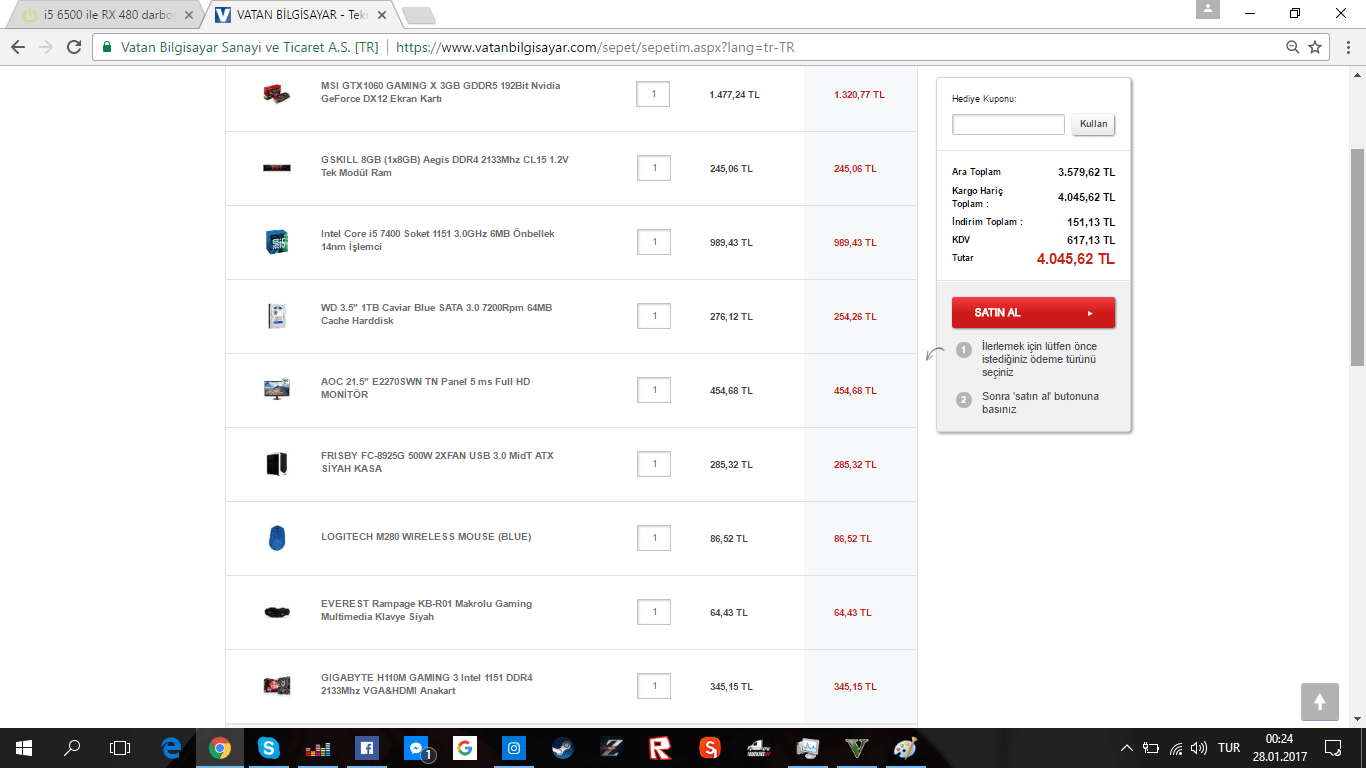1366x768 pixels.
Task: Open the Action Center notifications icon
Action: (x=1333, y=747)
